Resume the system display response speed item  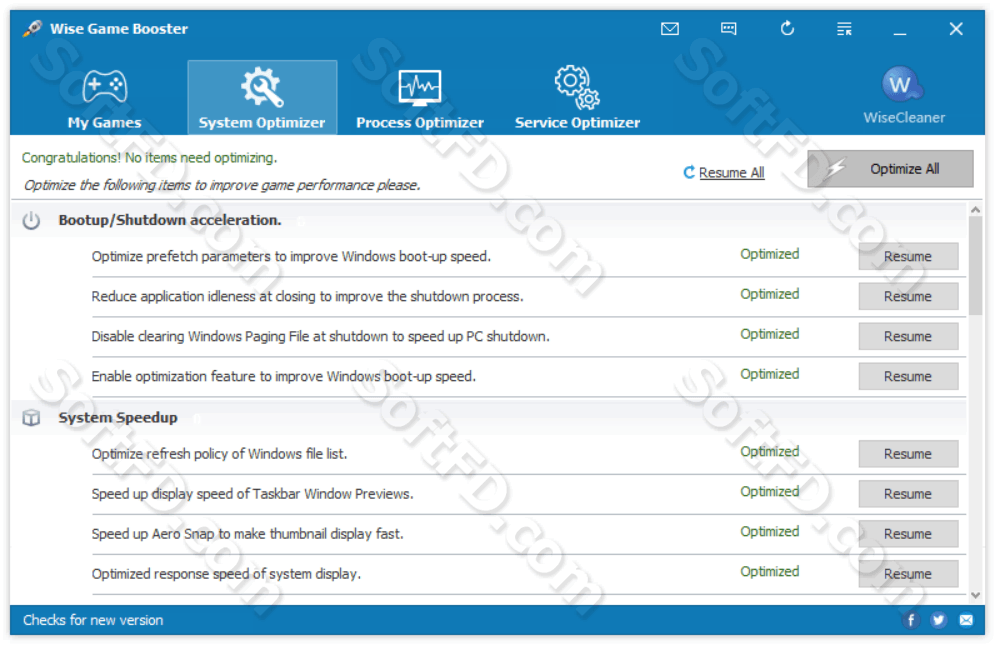(x=908, y=574)
